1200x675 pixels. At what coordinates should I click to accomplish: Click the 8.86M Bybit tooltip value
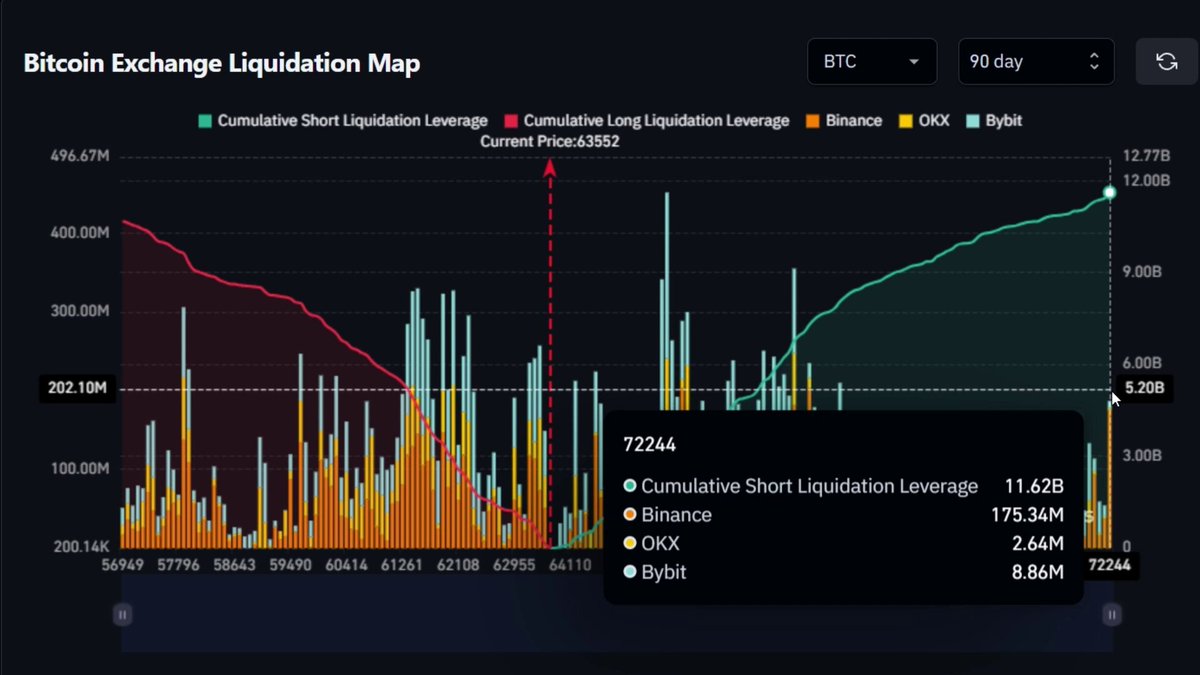[1037, 573]
